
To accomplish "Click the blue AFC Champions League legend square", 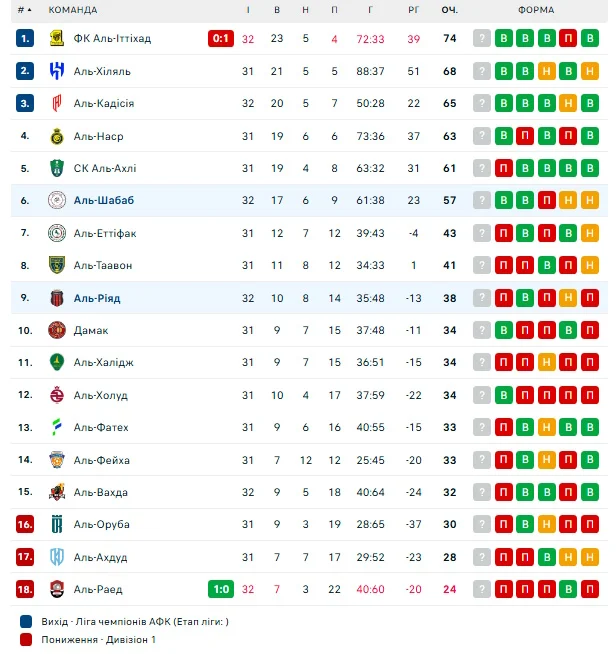I will click(25, 621).
